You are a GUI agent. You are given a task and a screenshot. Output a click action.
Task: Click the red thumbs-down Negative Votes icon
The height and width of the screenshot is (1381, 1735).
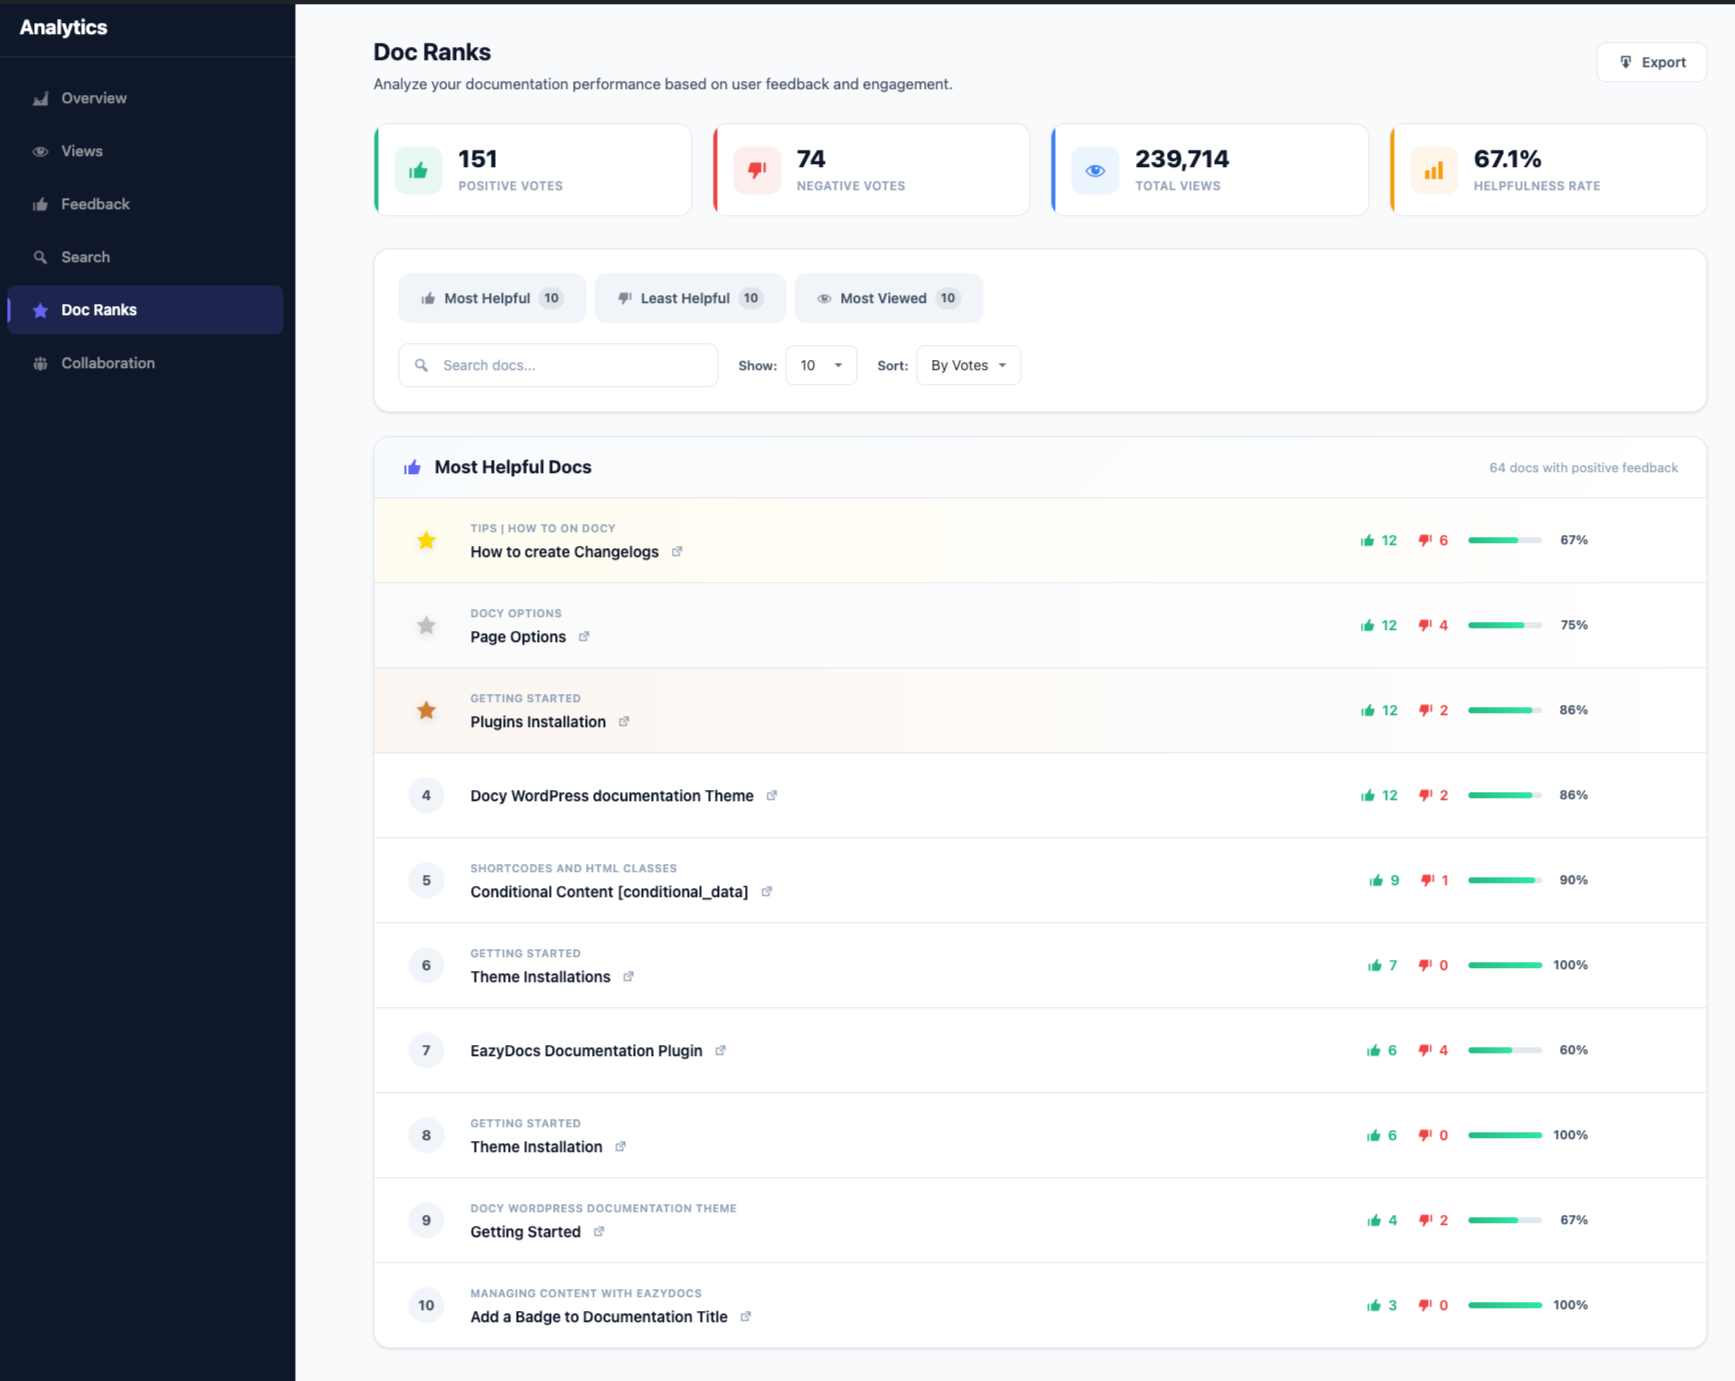[x=757, y=171]
